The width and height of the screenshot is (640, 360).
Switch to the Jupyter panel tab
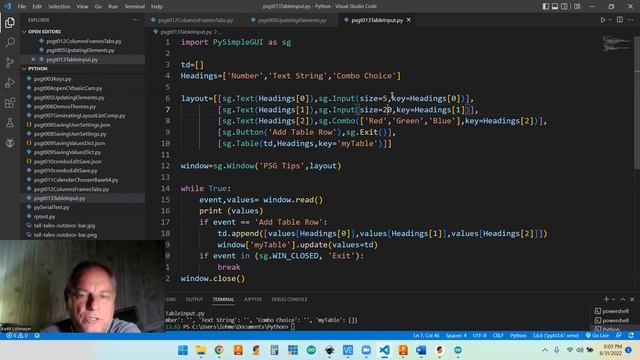point(253,299)
